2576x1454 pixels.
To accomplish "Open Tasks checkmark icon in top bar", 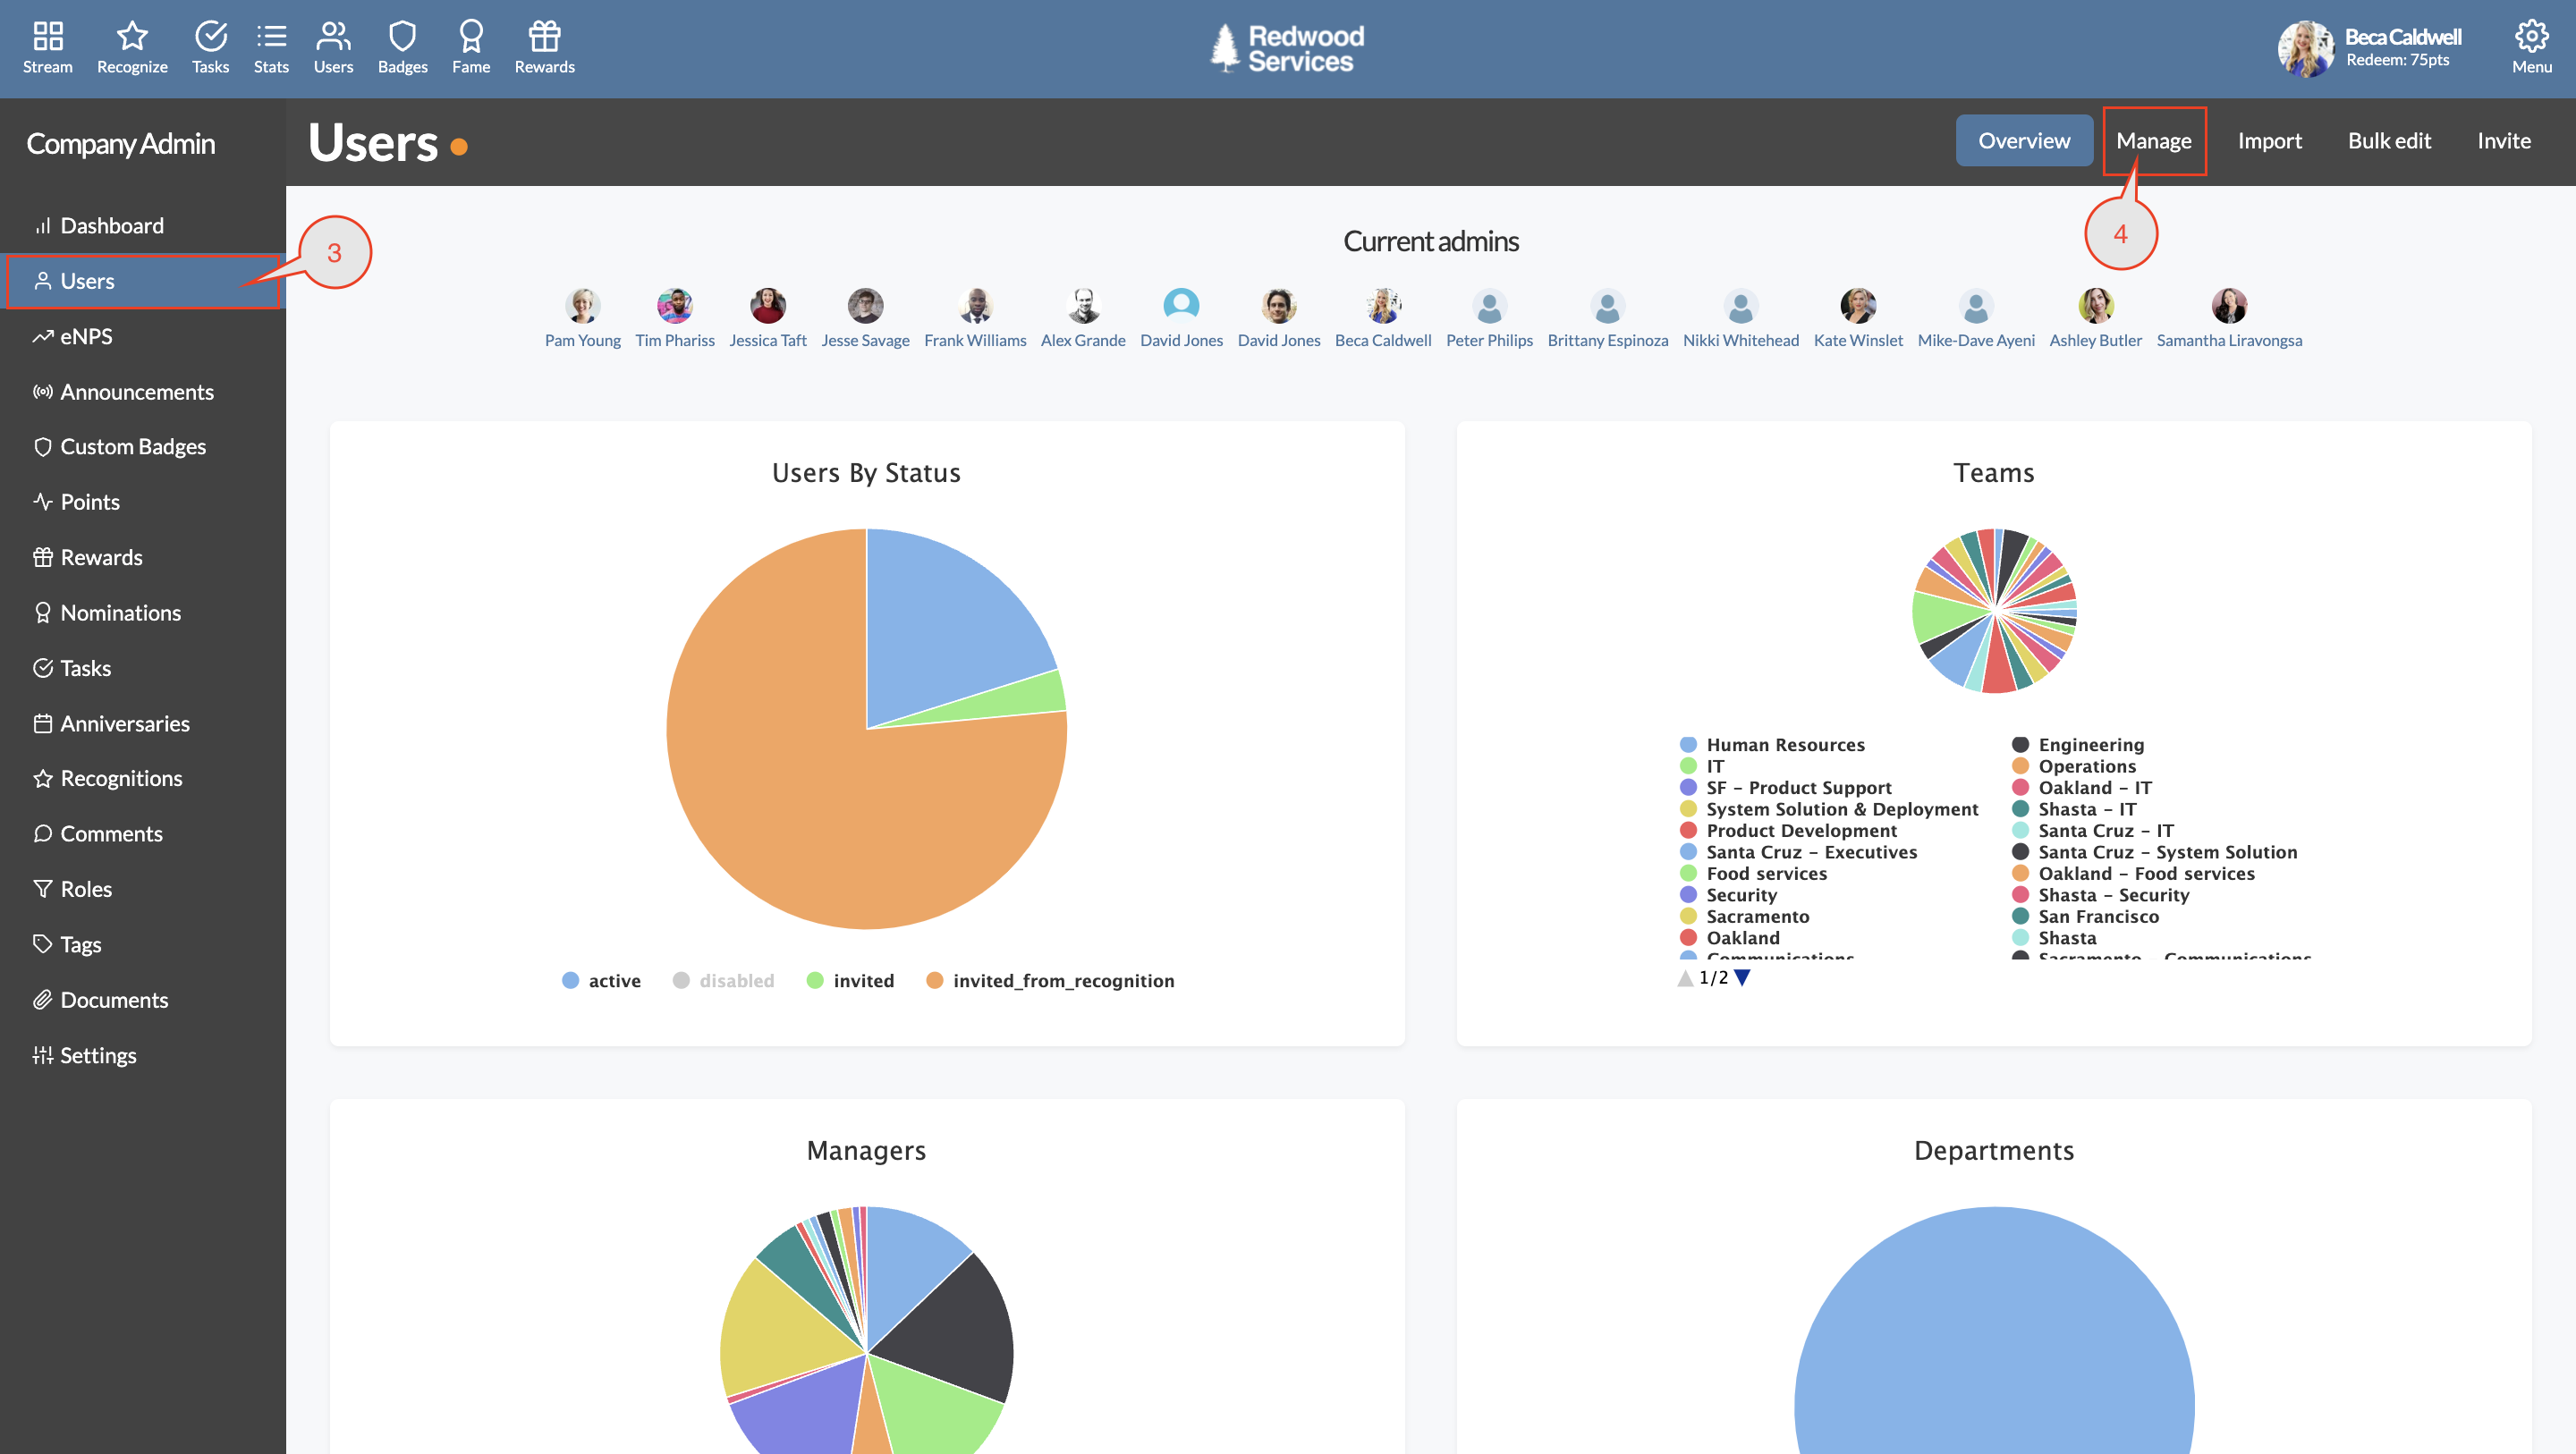I will [210, 47].
